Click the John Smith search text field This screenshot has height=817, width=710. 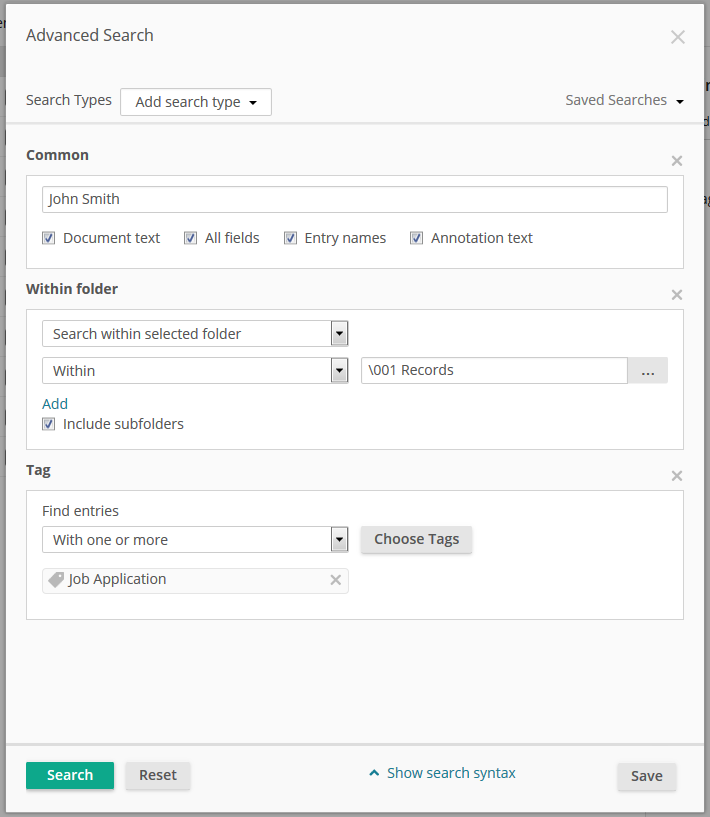355,199
